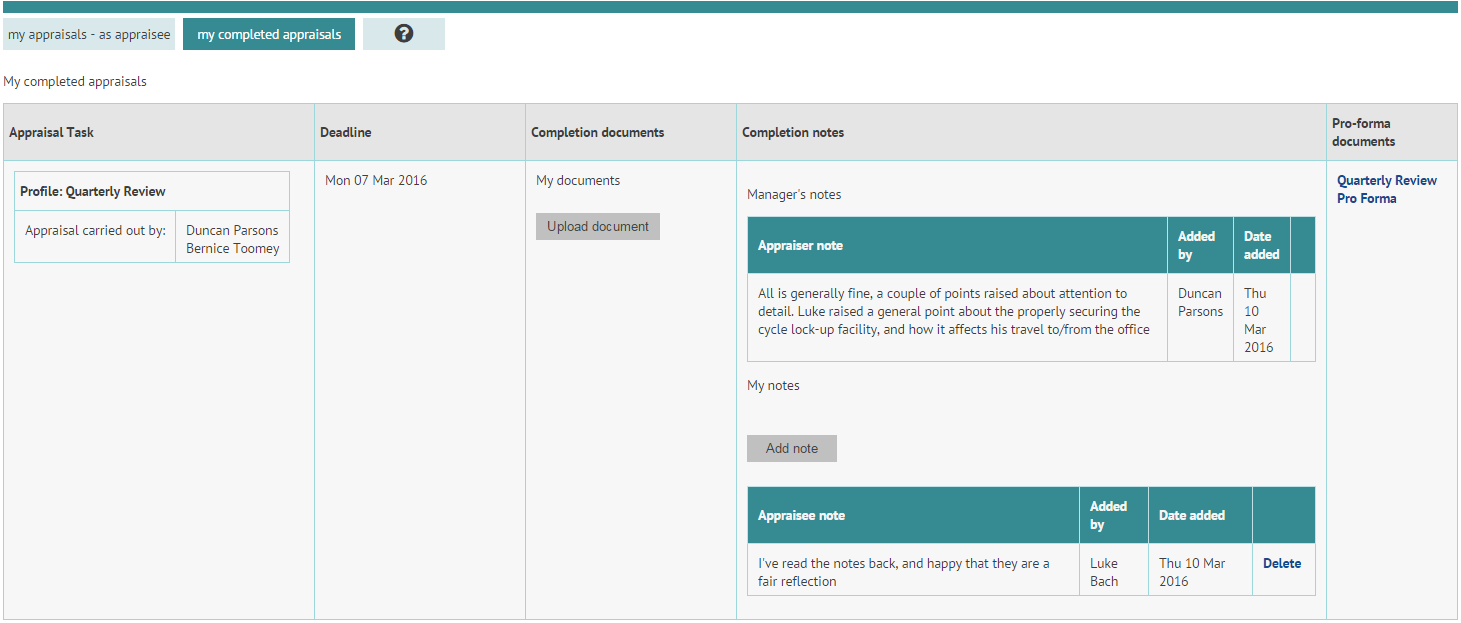Select the 'my completed appraisals' tab
Viewport: 1461px width, 623px height.
(x=268, y=33)
